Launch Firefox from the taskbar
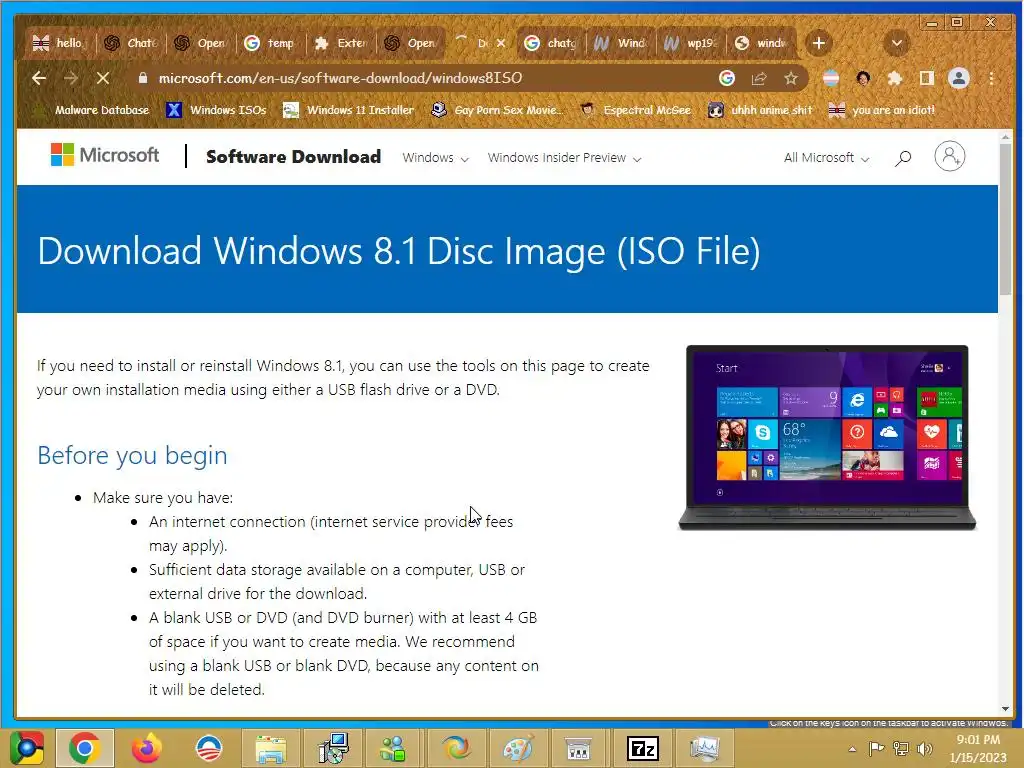Viewport: 1024px width, 768px height. (146, 748)
